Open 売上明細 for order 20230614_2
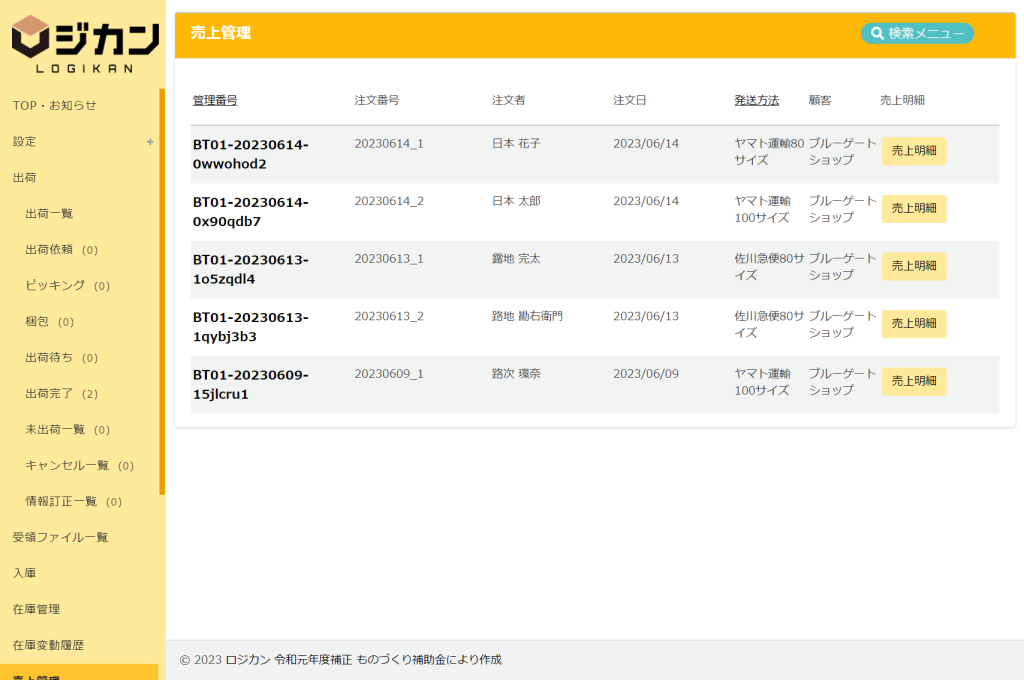The image size is (1024, 680). tap(913, 208)
